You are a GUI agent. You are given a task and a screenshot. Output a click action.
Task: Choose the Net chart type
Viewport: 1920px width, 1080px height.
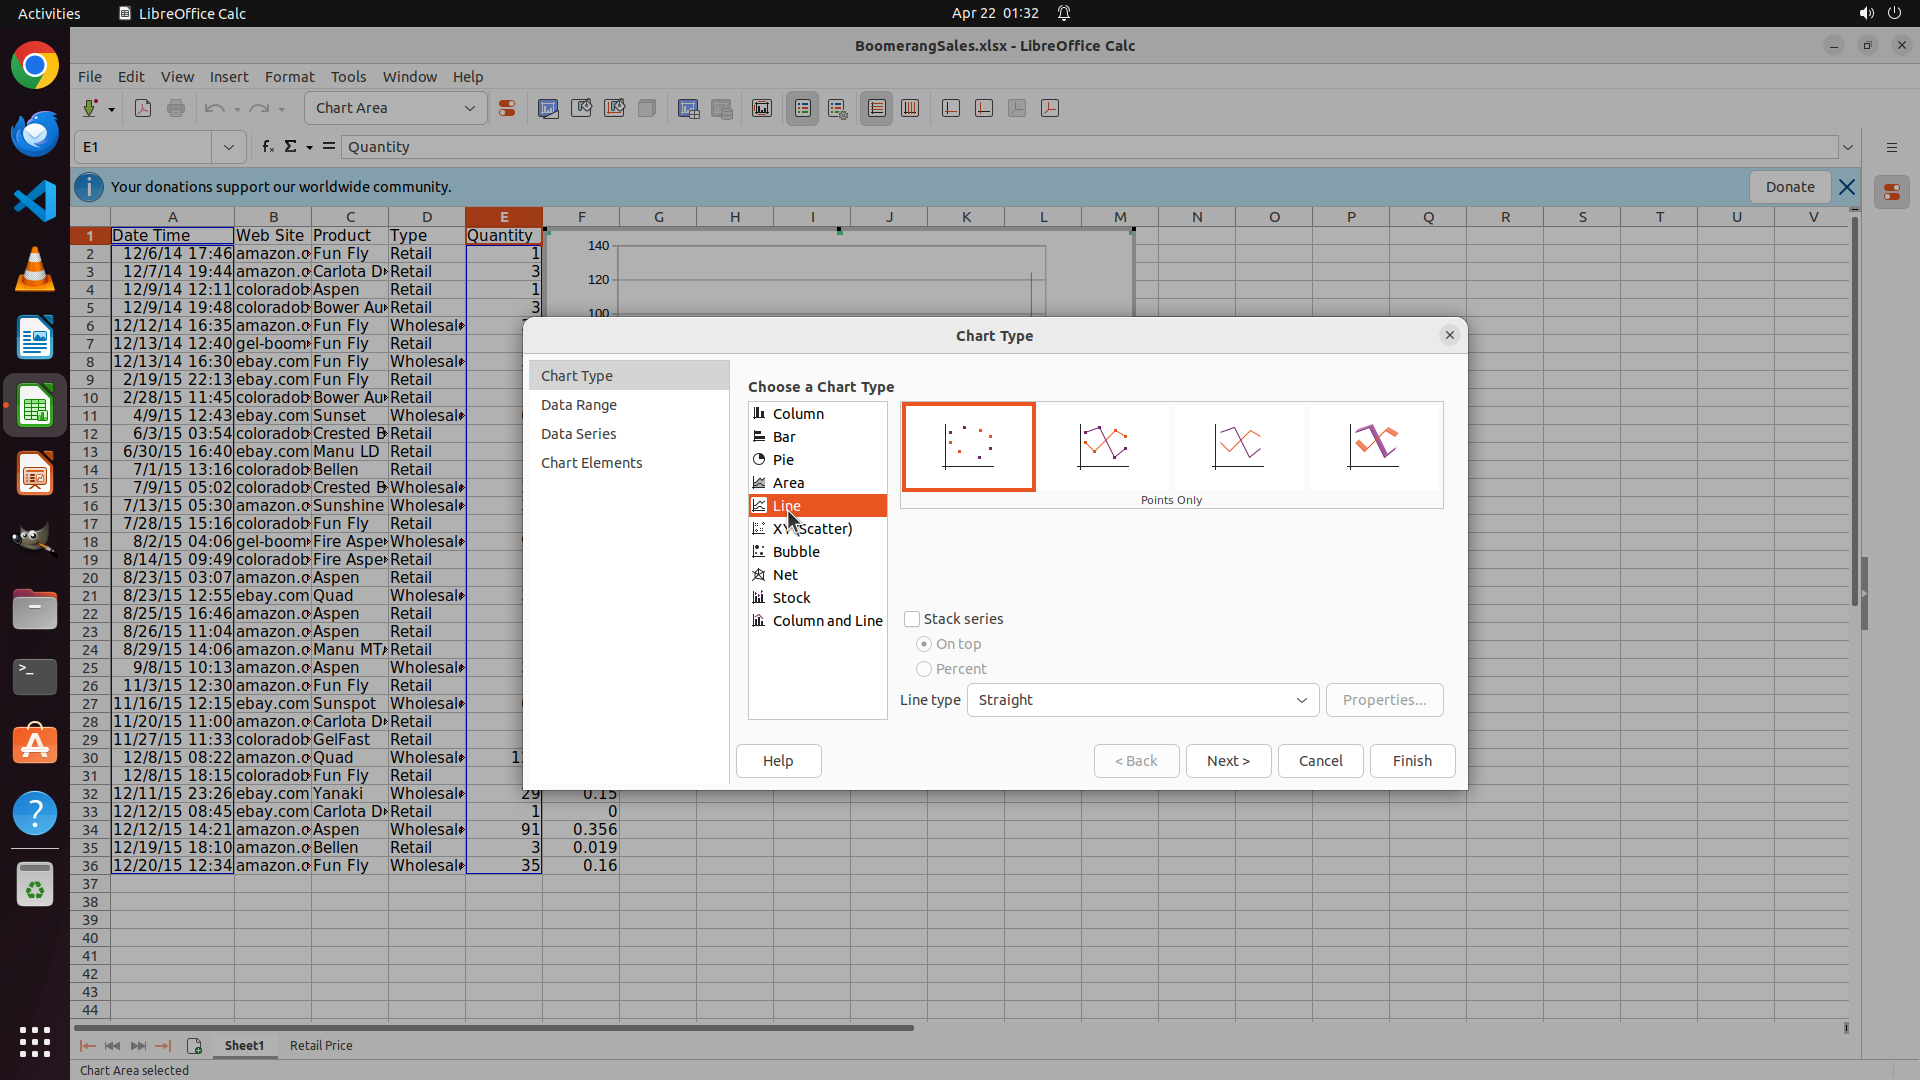pyautogui.click(x=785, y=575)
